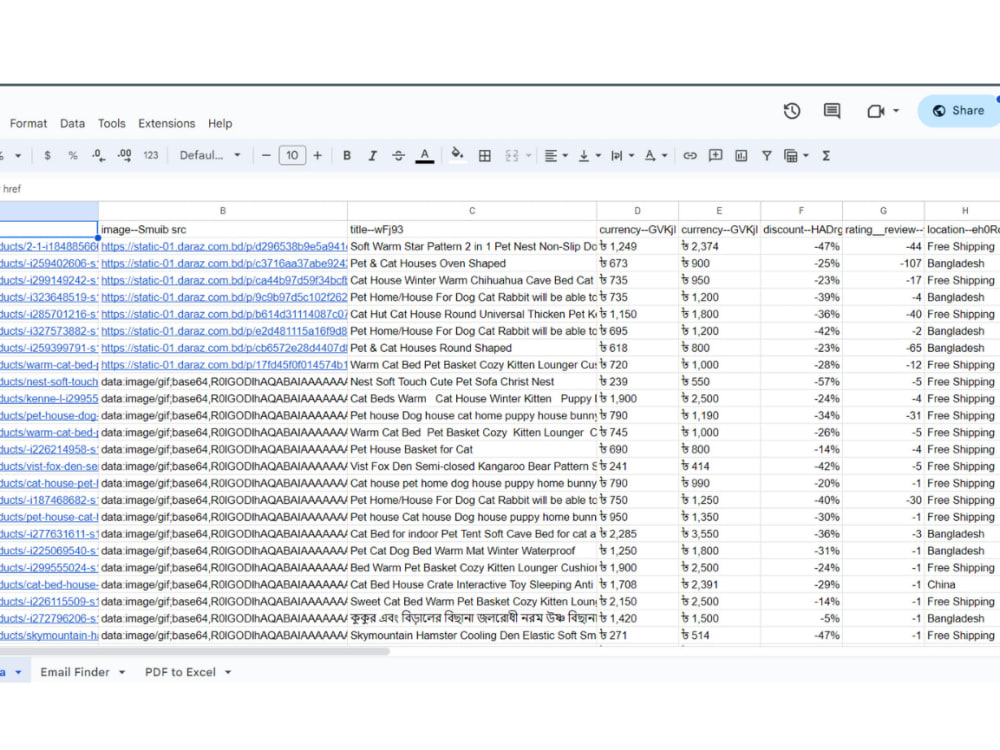
Task: Increase font size plus button
Action: pyautogui.click(x=318, y=156)
